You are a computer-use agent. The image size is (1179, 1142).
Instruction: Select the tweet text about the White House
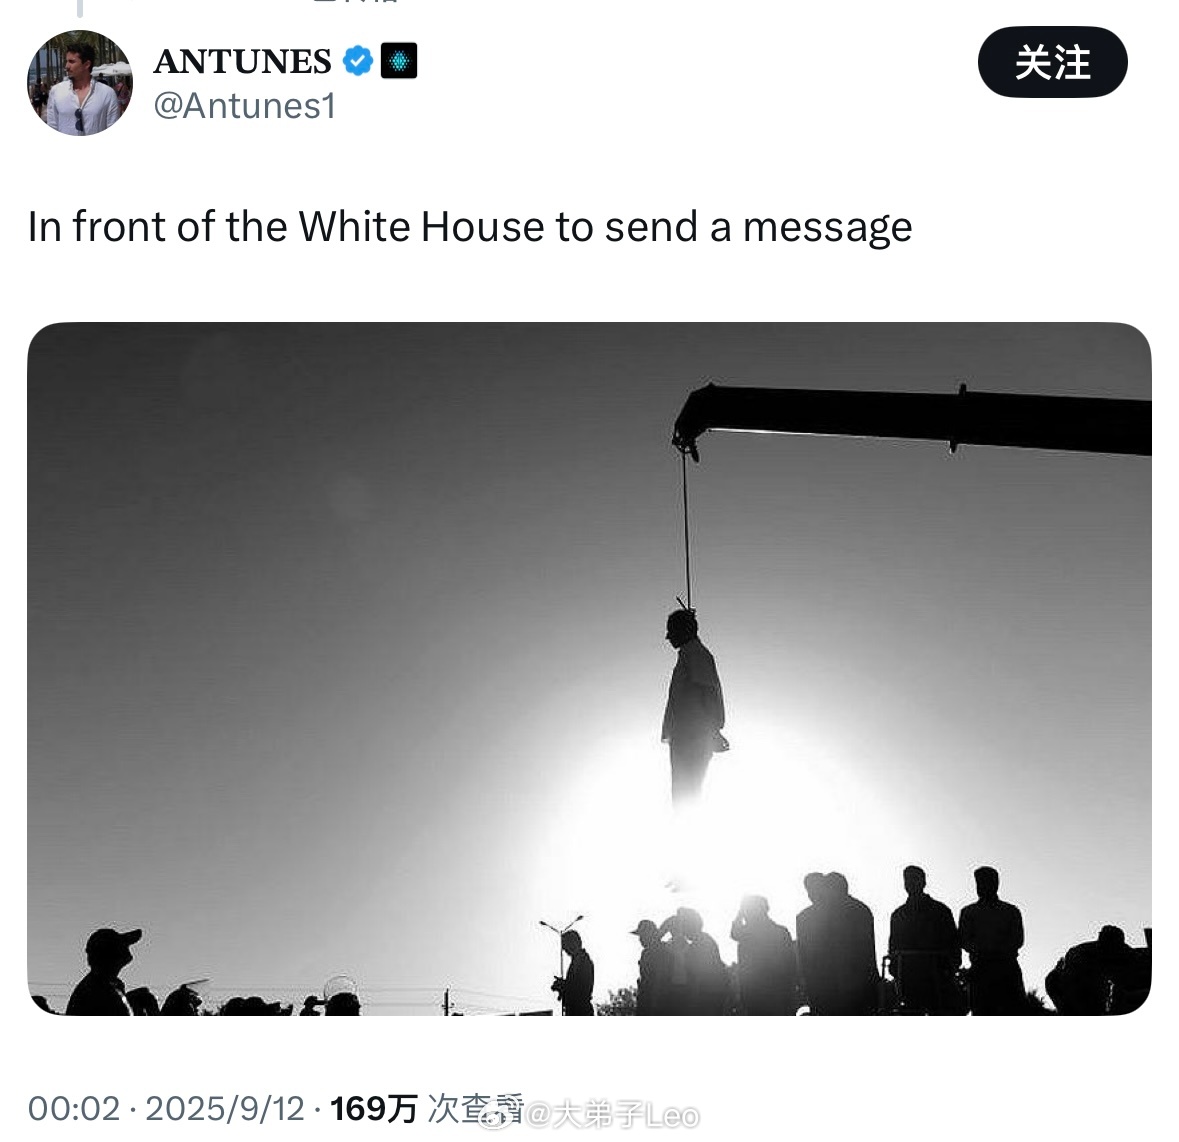click(470, 226)
